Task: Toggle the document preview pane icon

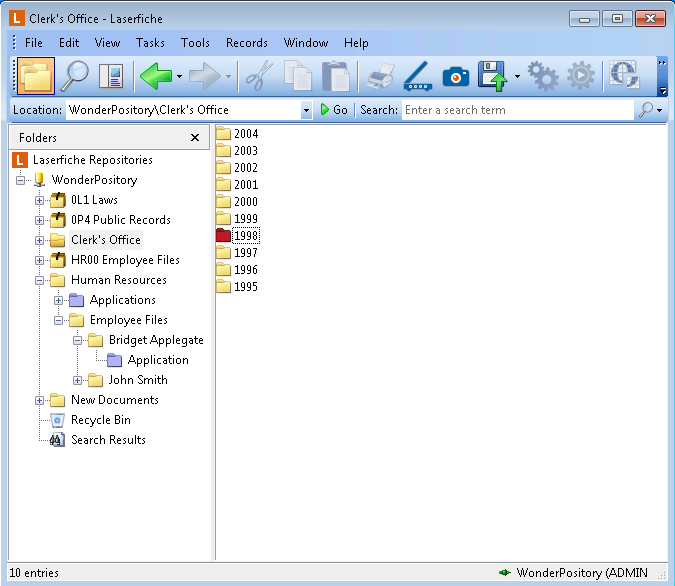Action: point(111,76)
